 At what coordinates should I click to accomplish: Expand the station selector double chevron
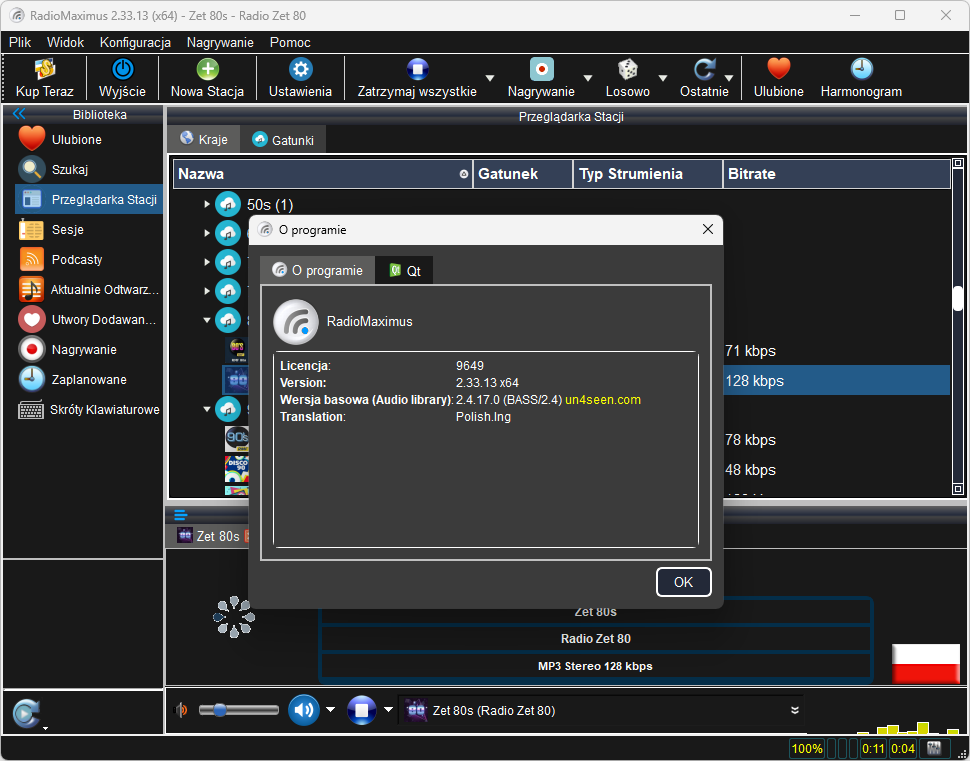[x=795, y=710]
